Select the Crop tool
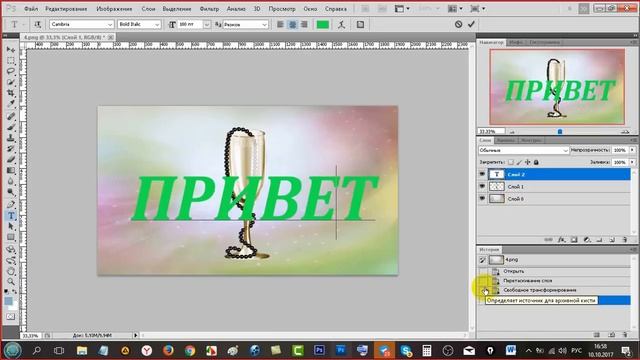640x360 pixels. click(x=11, y=93)
